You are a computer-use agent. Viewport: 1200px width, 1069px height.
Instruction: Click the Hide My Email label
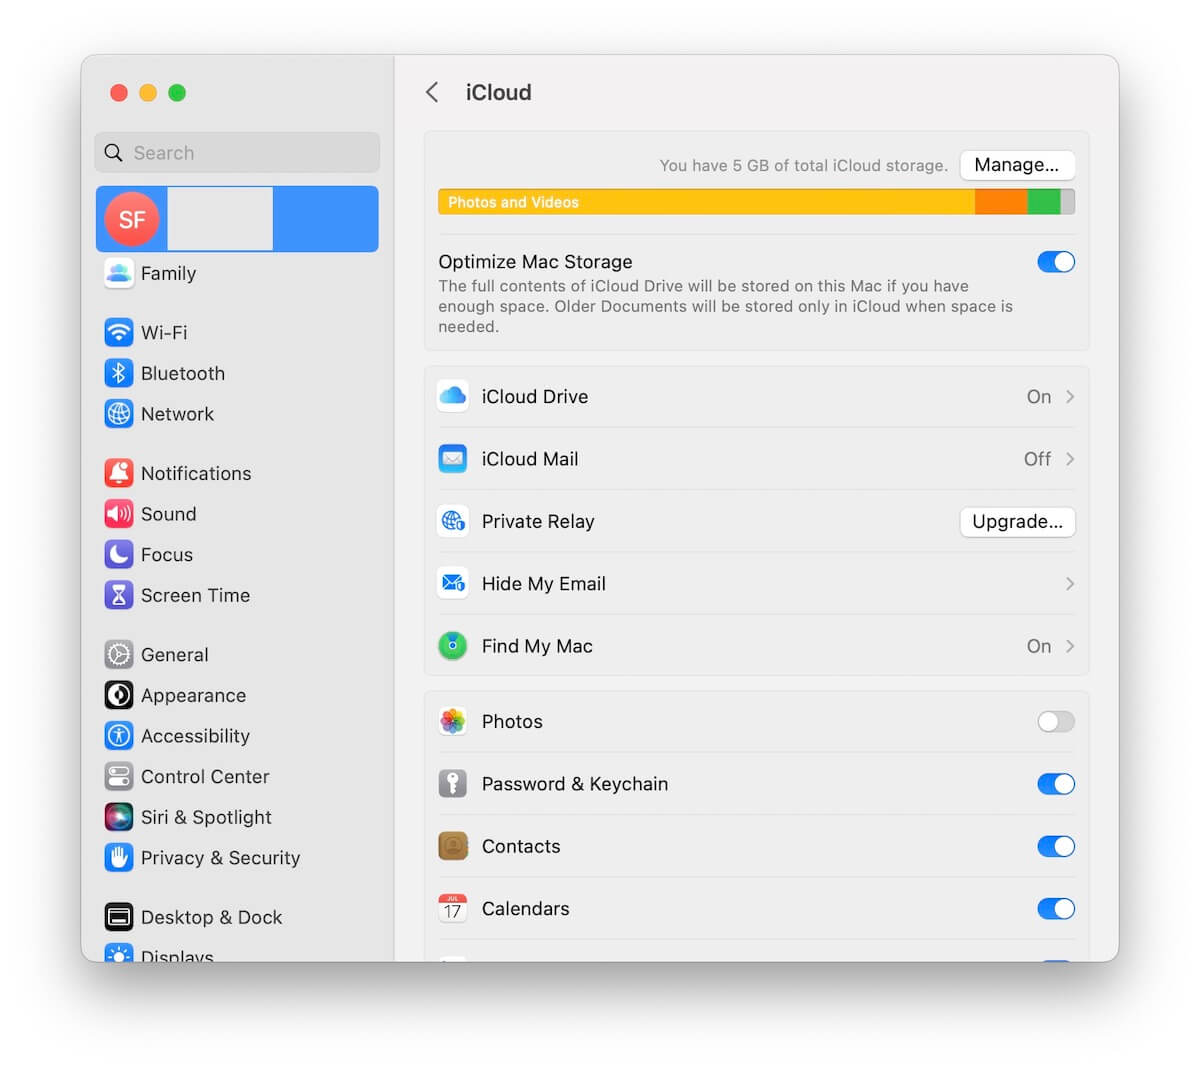point(543,584)
